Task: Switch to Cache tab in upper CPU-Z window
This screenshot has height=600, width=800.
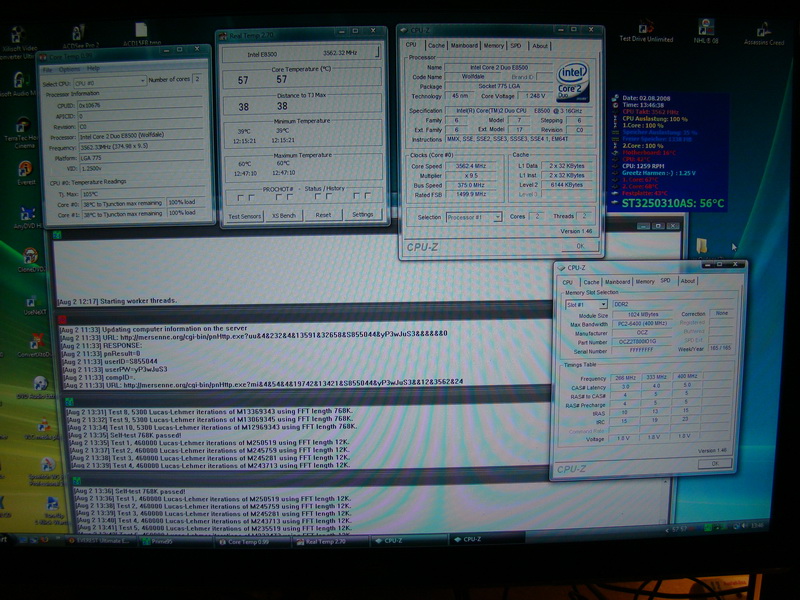Action: pyautogui.click(x=436, y=45)
